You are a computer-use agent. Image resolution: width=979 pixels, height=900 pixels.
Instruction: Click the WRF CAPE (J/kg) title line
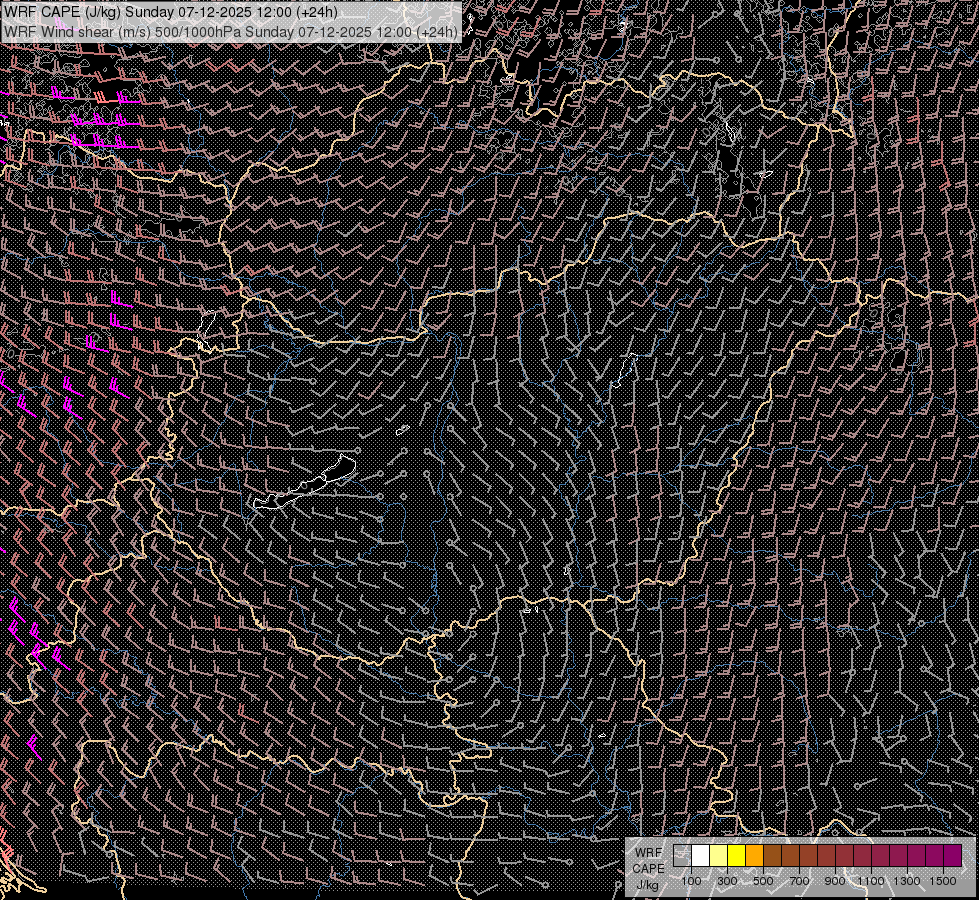(x=170, y=12)
